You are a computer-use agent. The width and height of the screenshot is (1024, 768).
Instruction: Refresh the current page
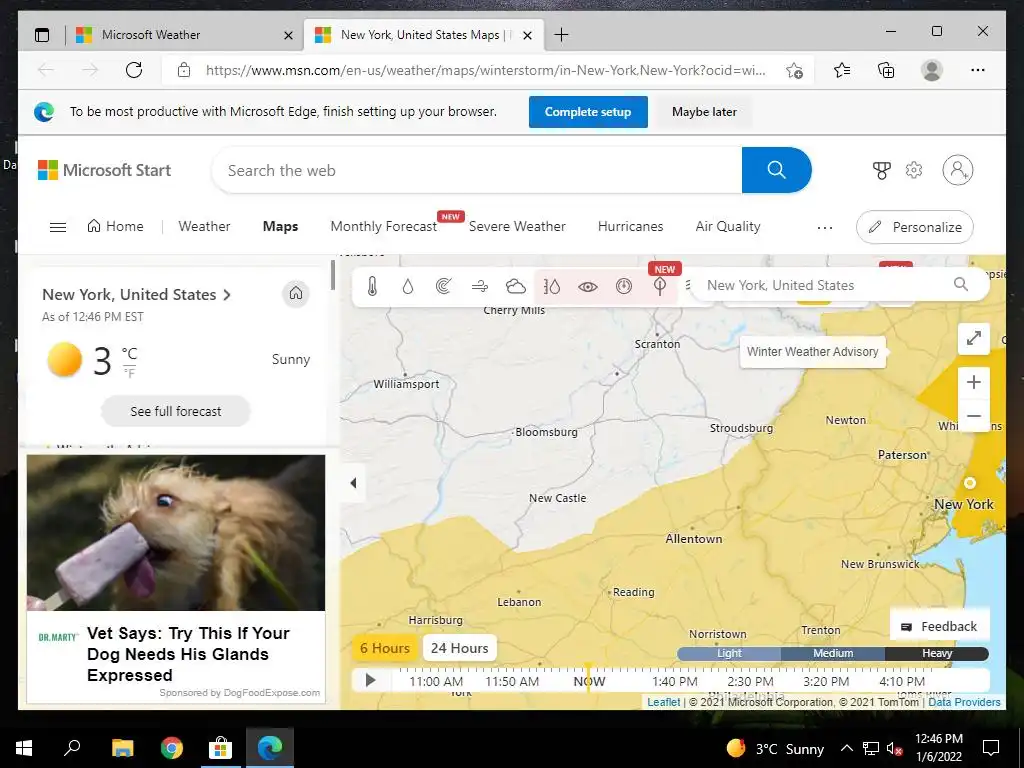pos(134,70)
